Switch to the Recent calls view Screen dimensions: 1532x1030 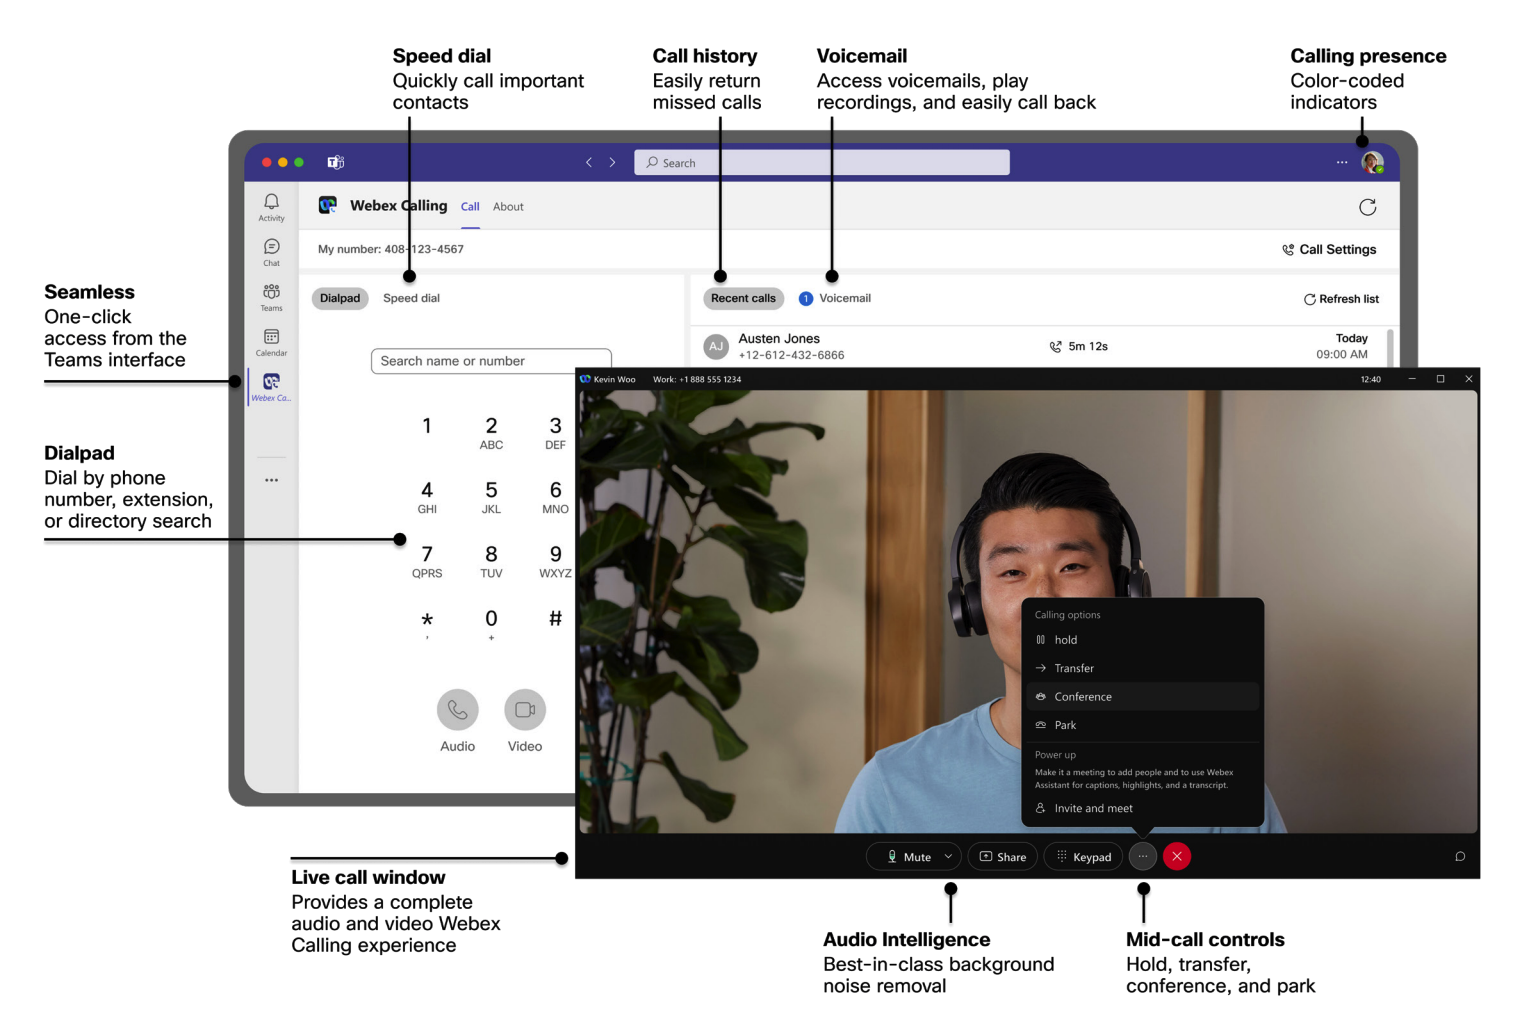click(743, 298)
